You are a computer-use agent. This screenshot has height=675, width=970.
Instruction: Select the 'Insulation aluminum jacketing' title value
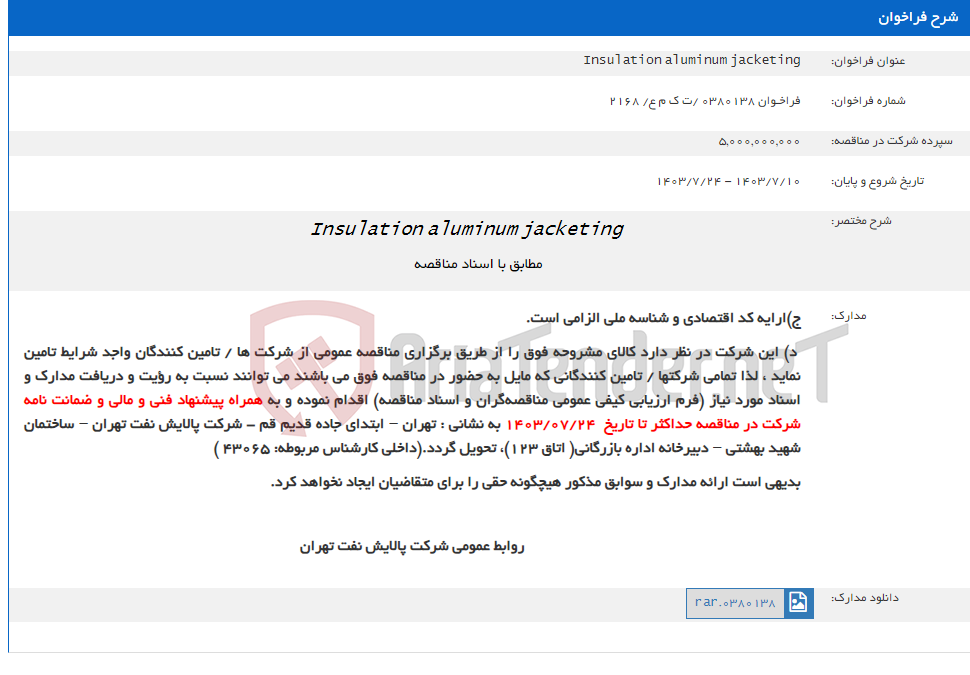692,60
